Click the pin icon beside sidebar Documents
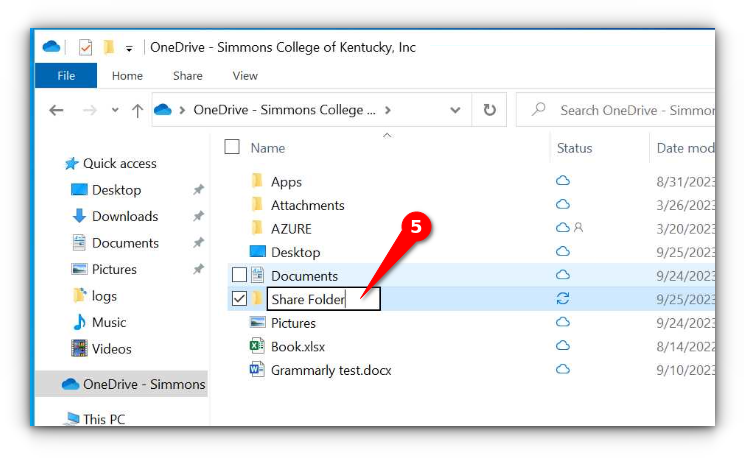 click(198, 243)
